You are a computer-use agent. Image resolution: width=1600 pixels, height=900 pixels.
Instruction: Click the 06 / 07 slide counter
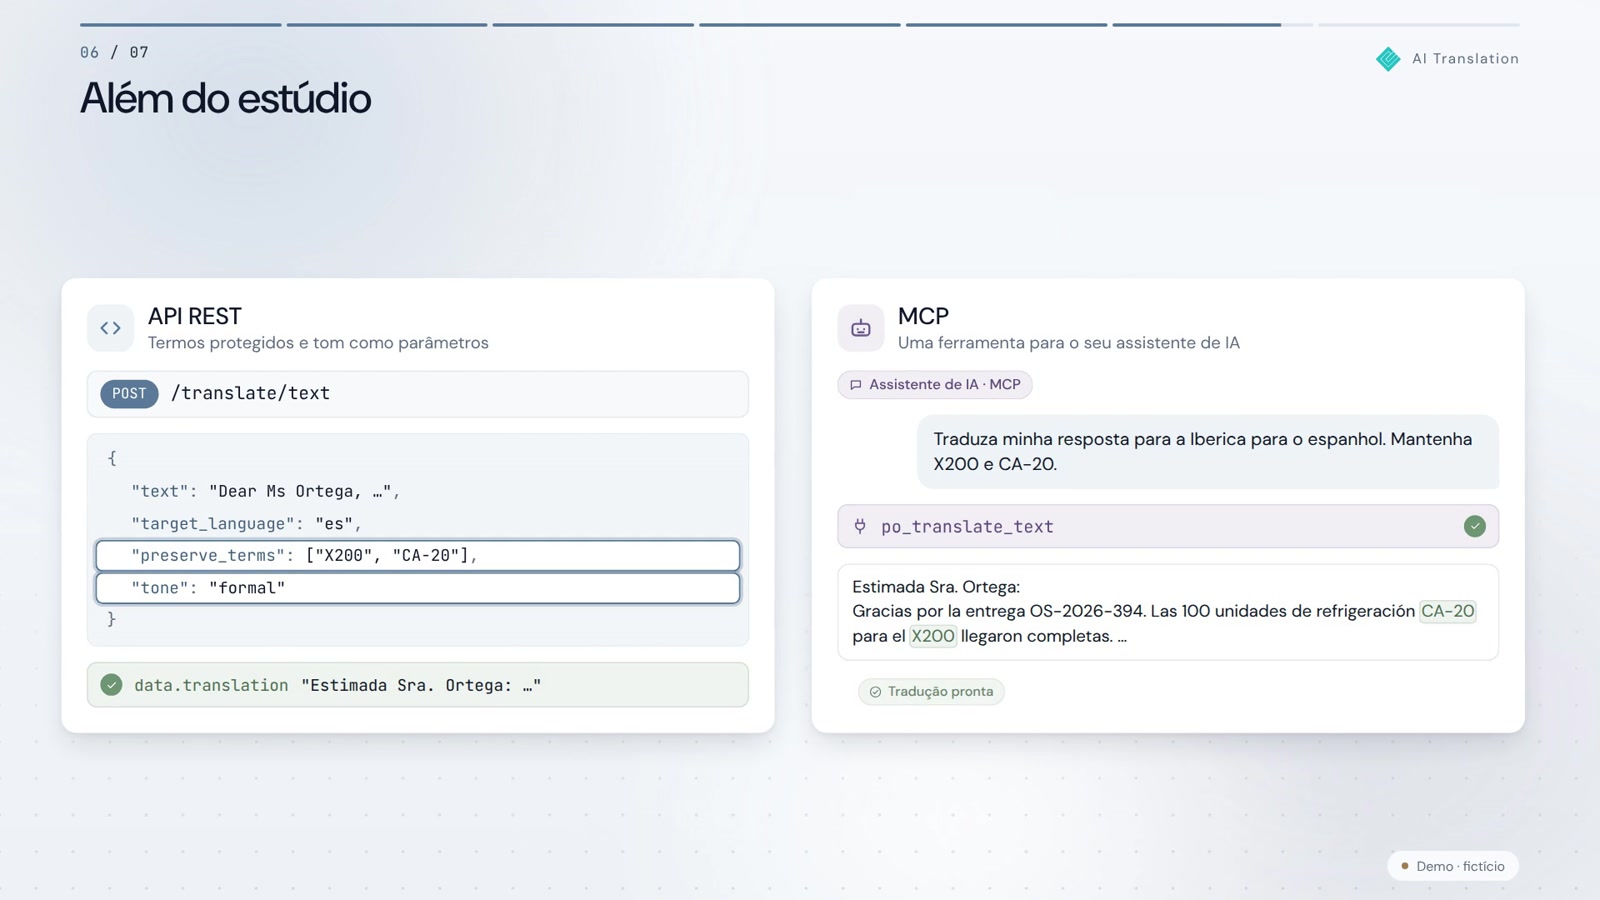point(114,52)
